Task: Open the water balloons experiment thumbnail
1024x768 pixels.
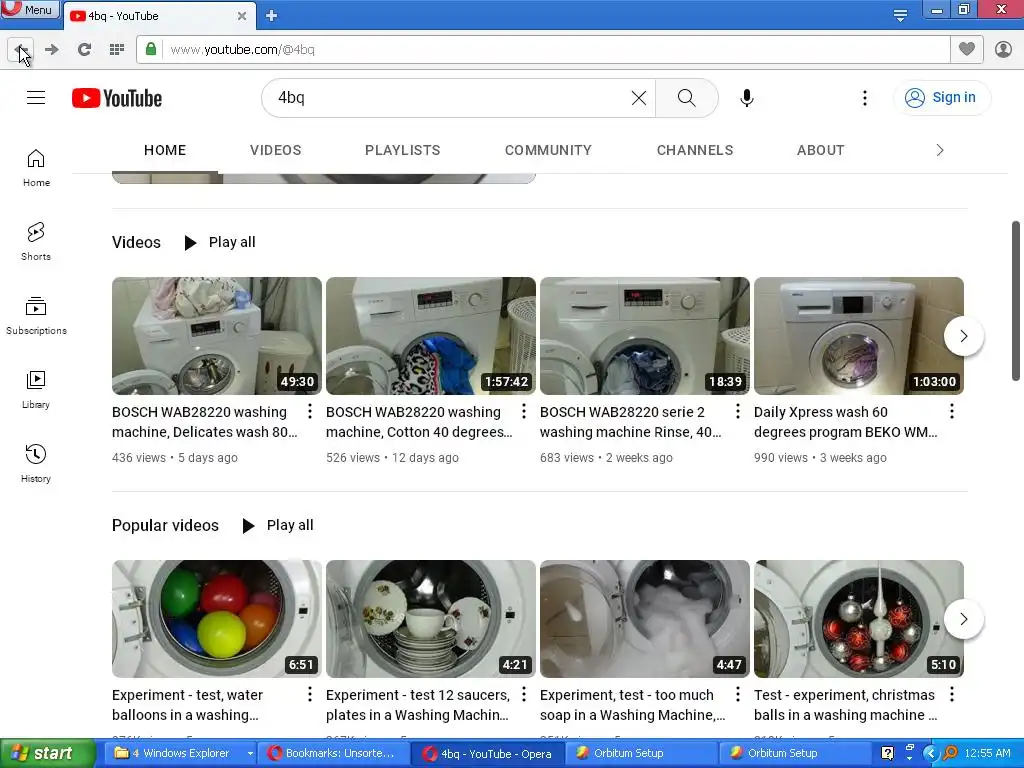Action: (x=217, y=618)
